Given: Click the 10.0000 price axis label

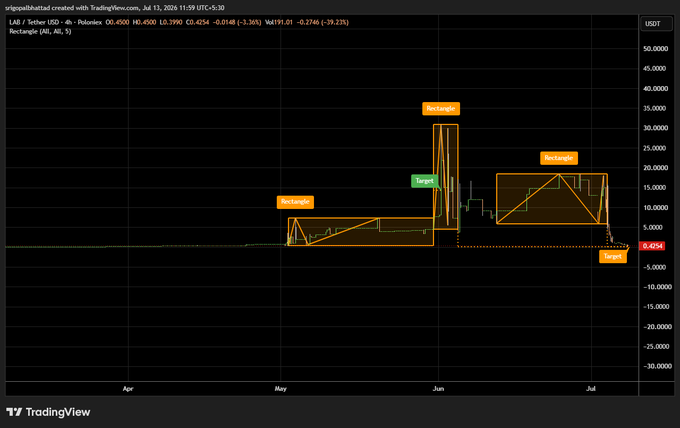Looking at the screenshot, I should coord(655,208).
